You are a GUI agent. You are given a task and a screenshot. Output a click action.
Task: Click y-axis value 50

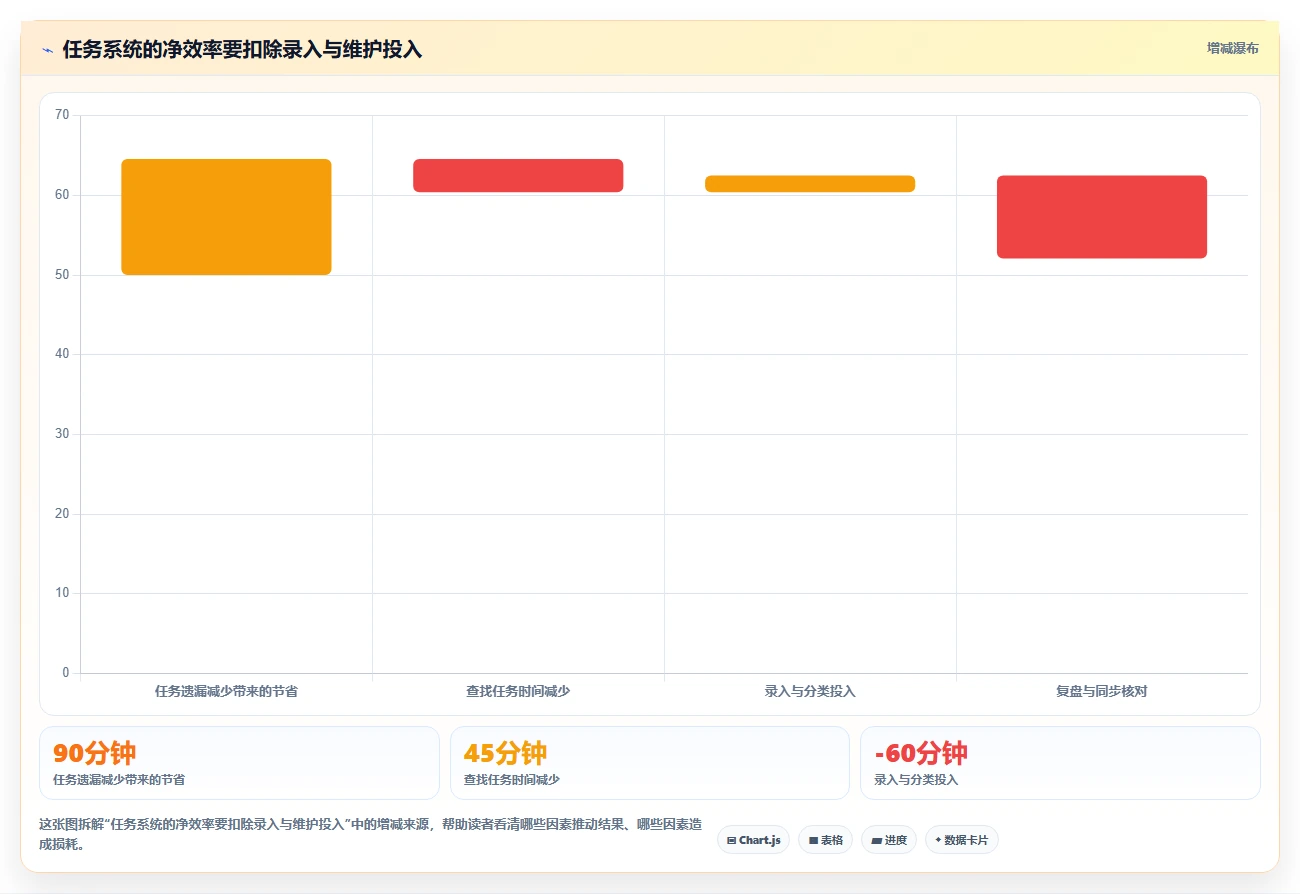[62, 274]
